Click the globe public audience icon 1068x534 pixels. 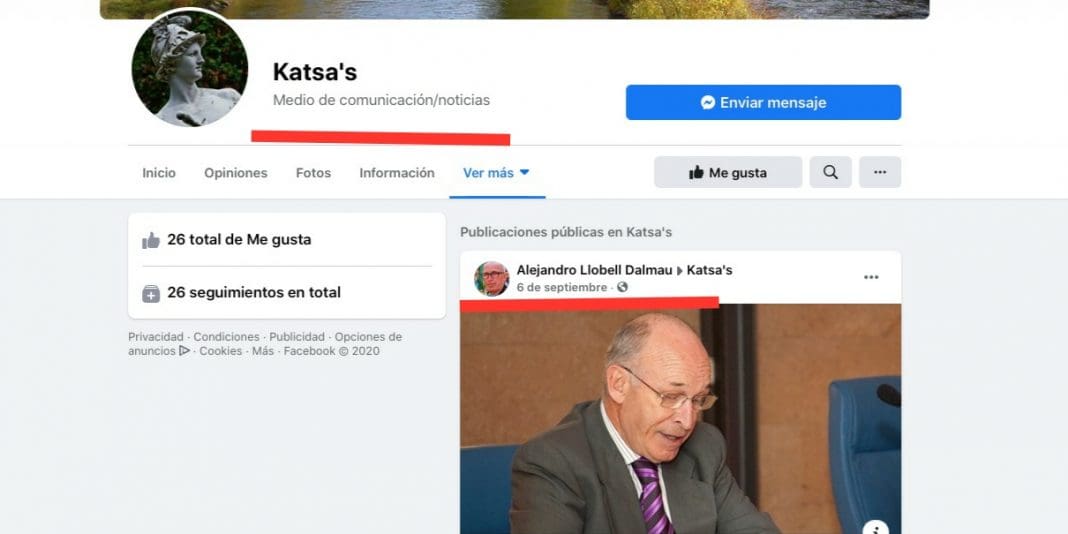[x=622, y=287]
